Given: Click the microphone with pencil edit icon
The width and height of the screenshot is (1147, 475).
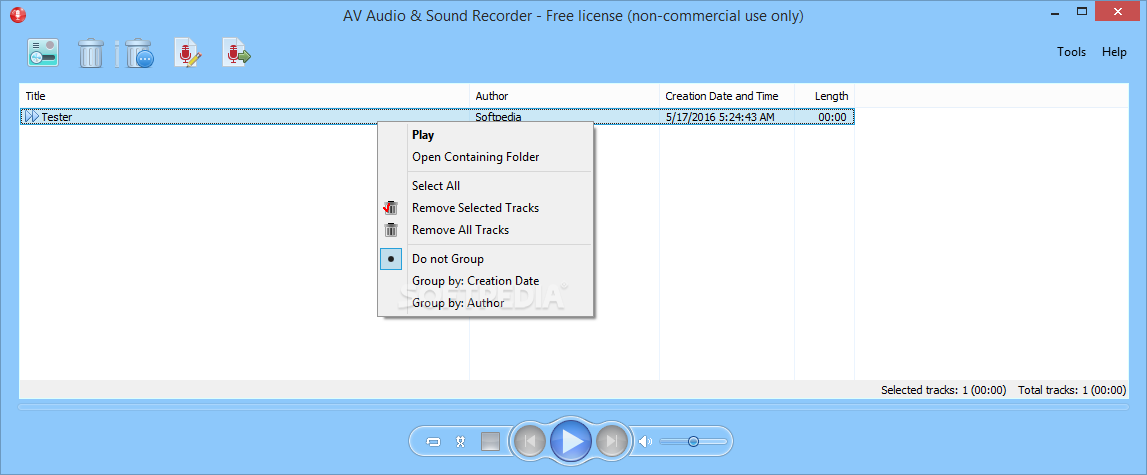Looking at the screenshot, I should coord(187,53).
